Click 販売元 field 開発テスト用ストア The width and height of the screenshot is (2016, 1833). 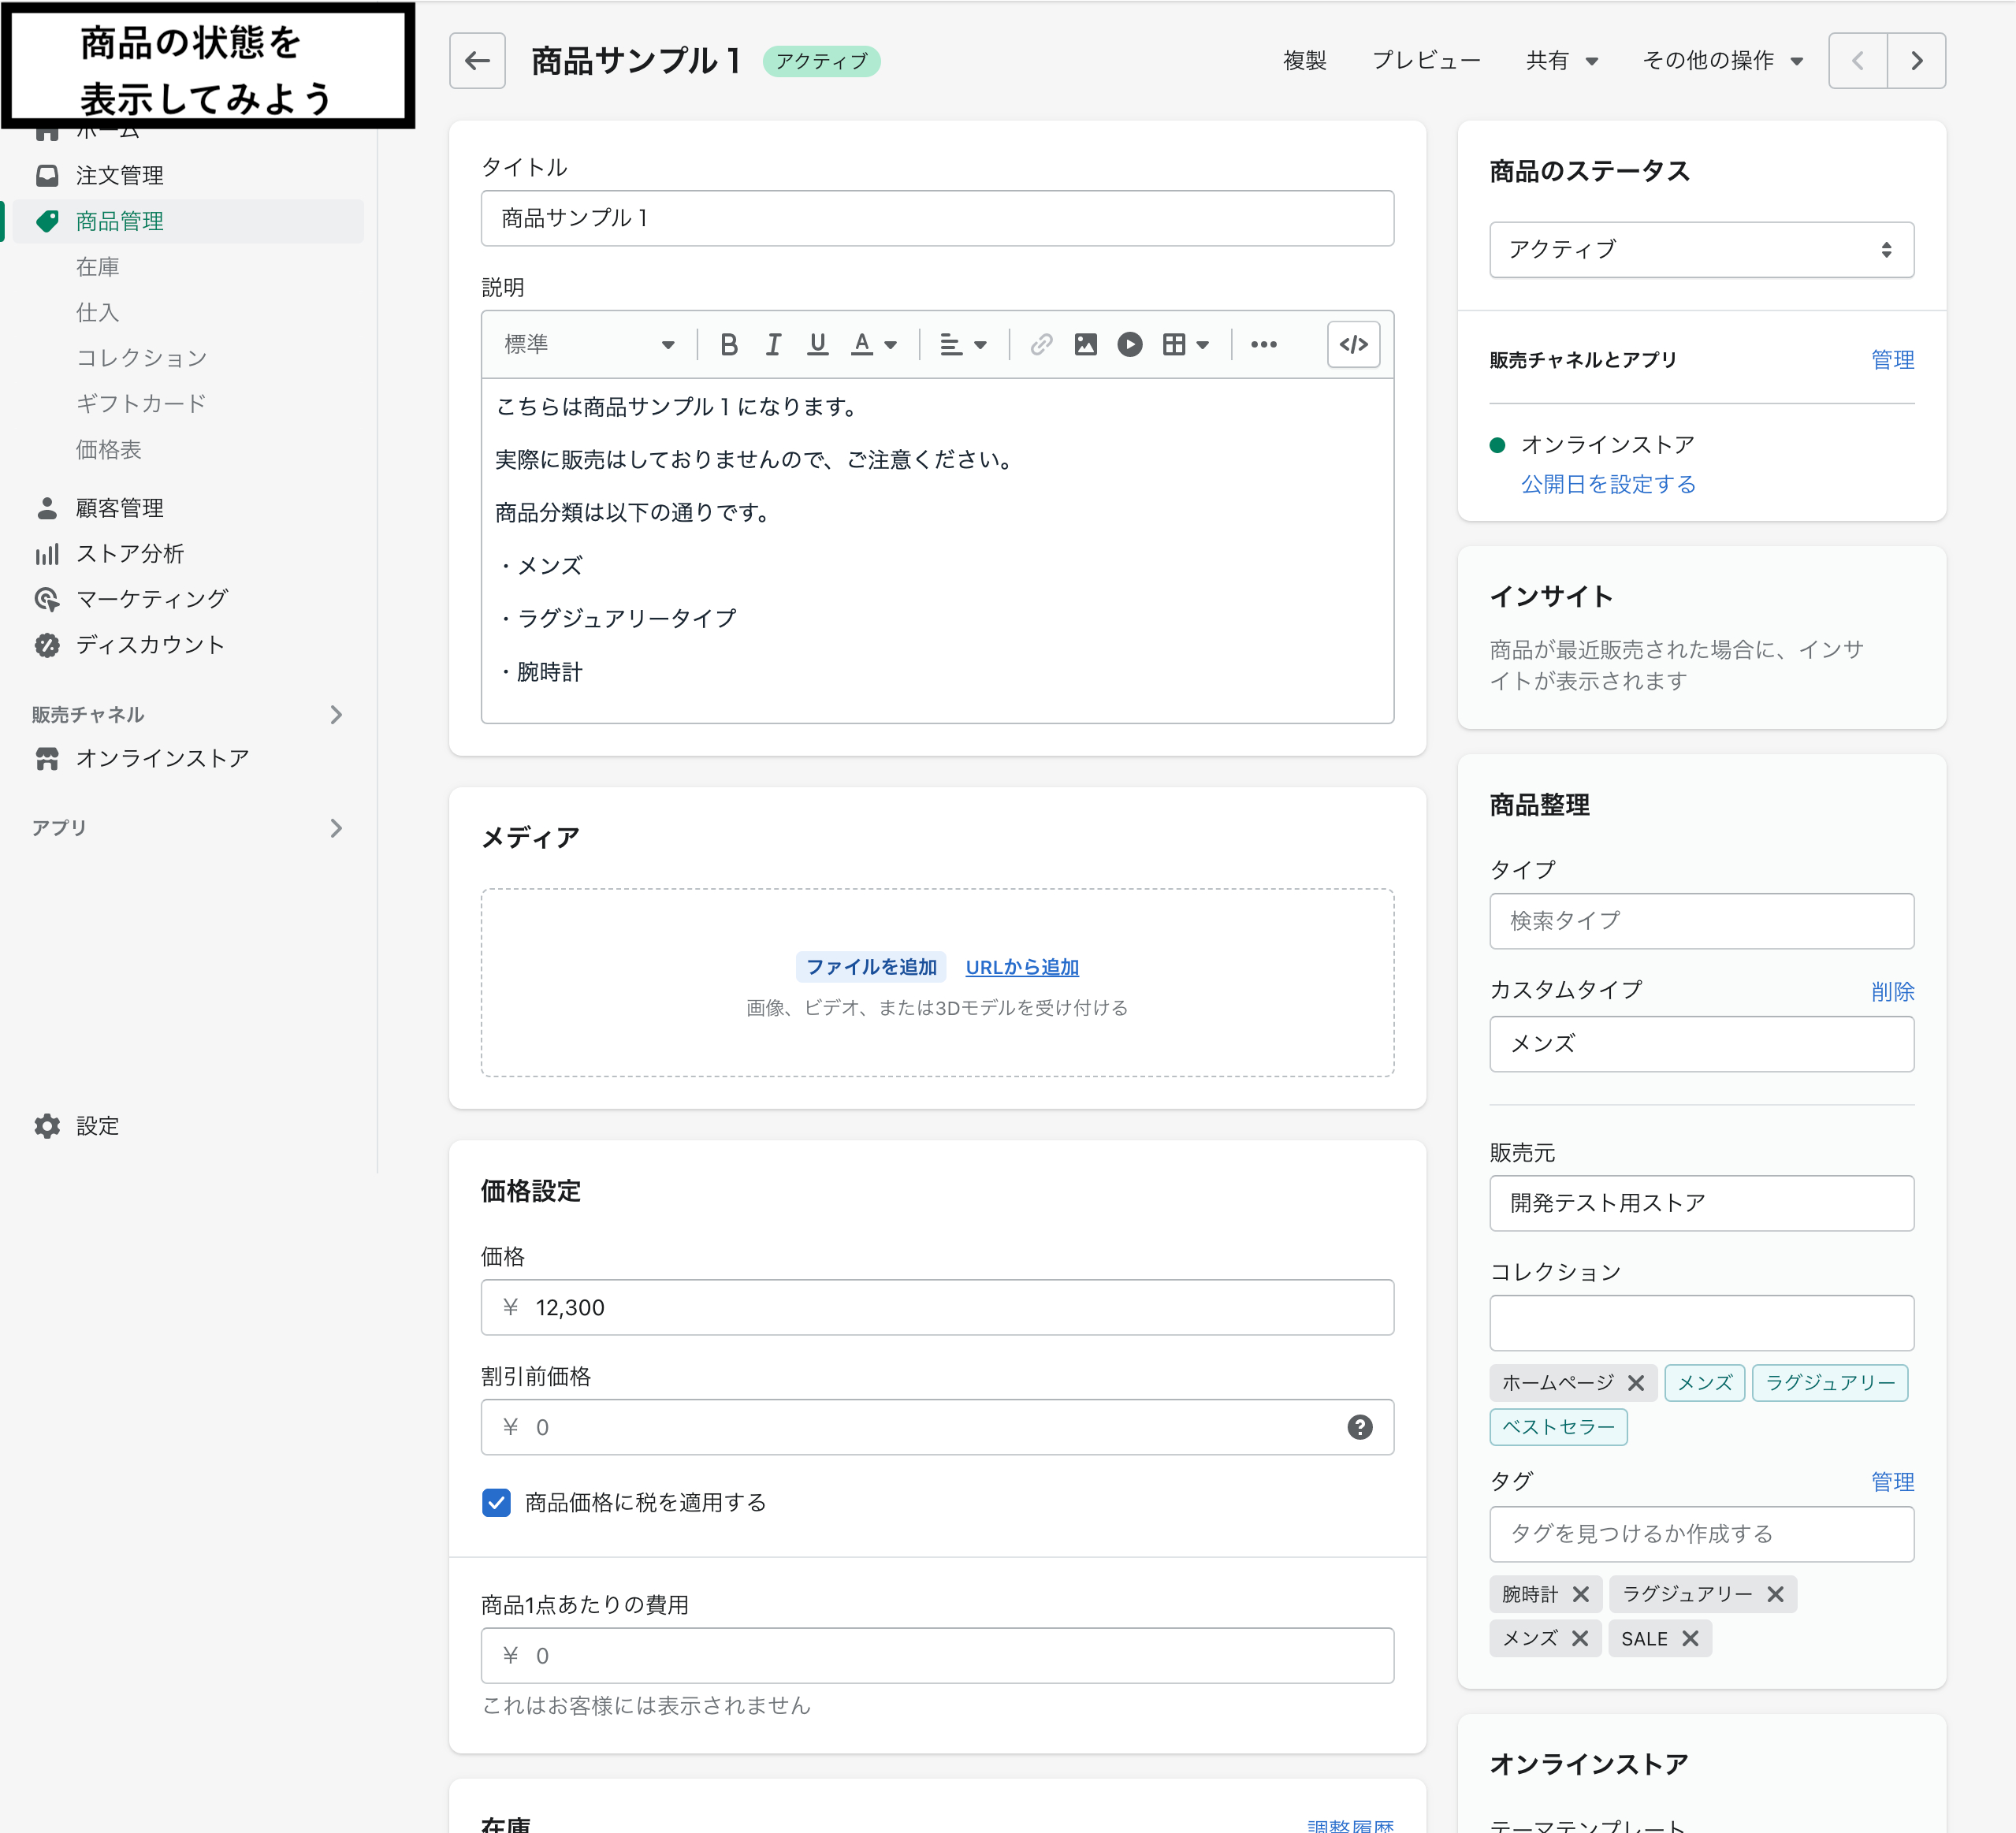[x=1701, y=1203]
